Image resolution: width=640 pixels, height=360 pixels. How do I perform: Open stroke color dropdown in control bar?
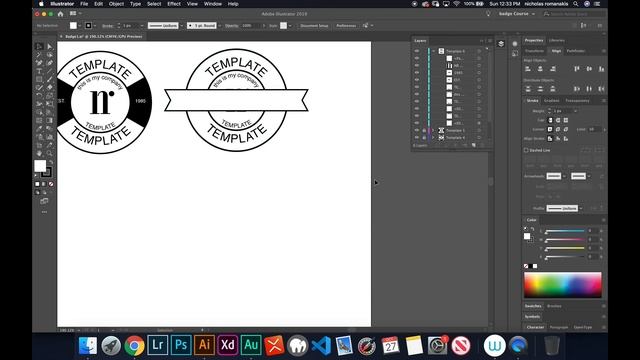tap(95, 25)
